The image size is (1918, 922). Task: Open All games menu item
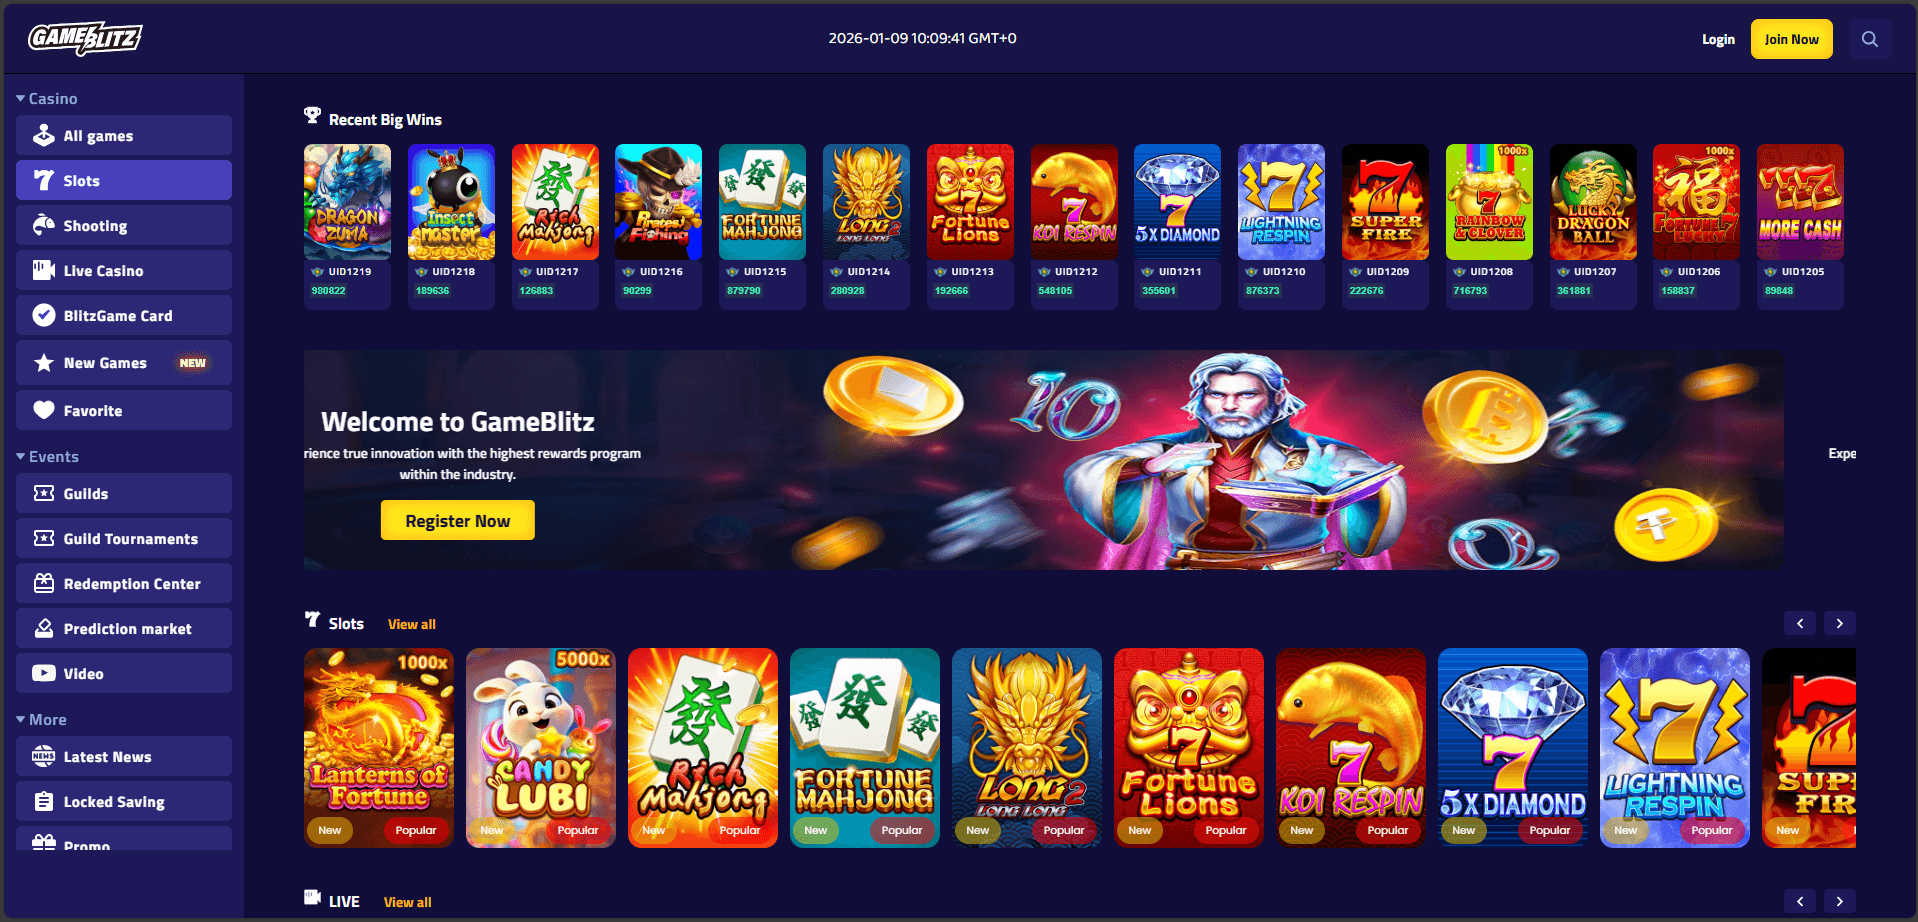click(124, 135)
